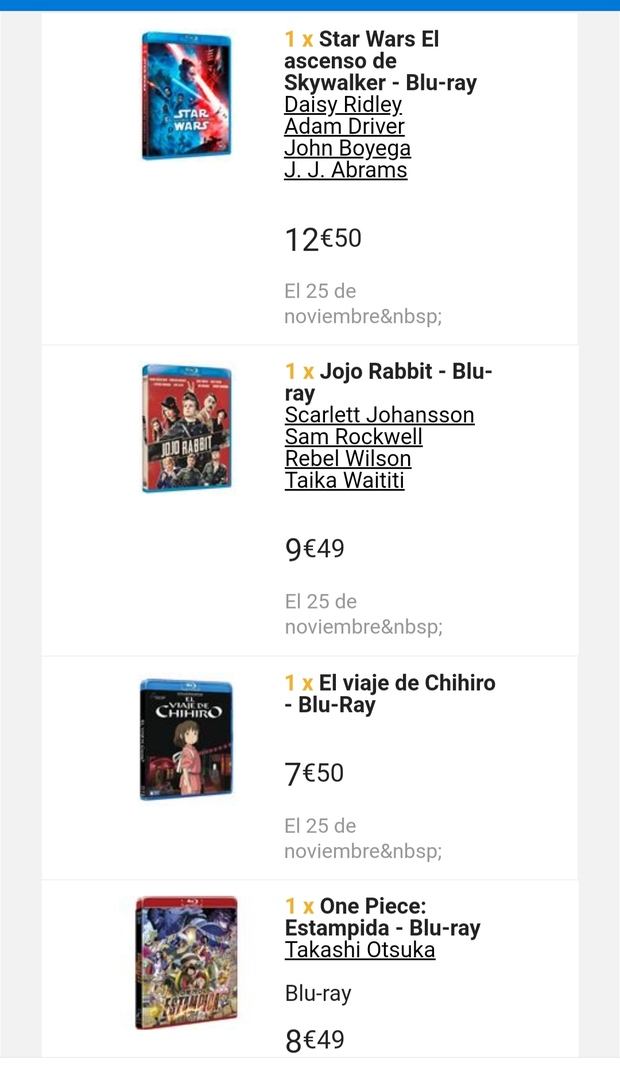Open the Star Wars Blu-ray cover image
Viewport: 620px width, 1080px height.
pyautogui.click(x=187, y=96)
